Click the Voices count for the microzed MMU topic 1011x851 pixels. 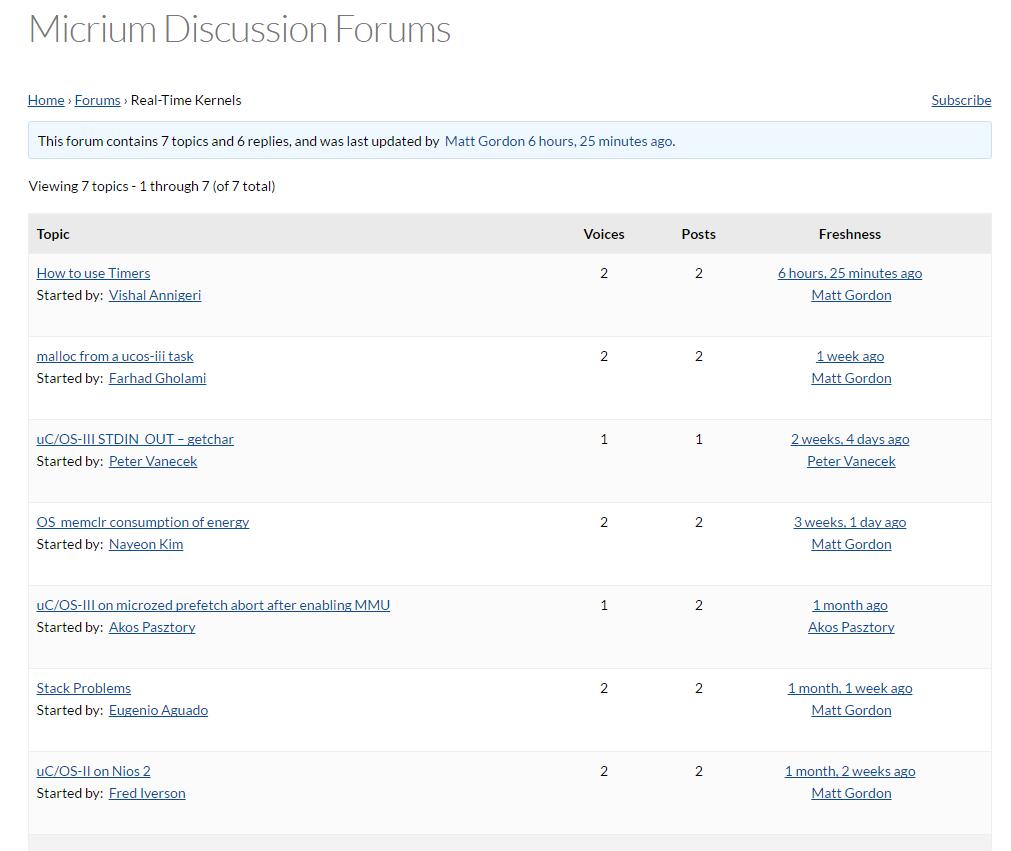604,605
